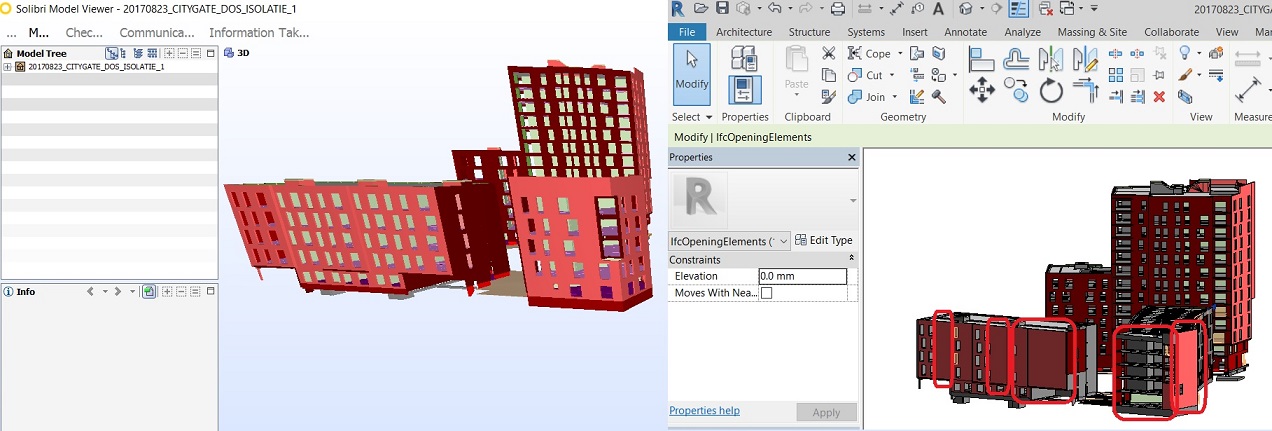Click the Text 'A' icon in quick access toolbar
1272x431 pixels.
point(938,9)
